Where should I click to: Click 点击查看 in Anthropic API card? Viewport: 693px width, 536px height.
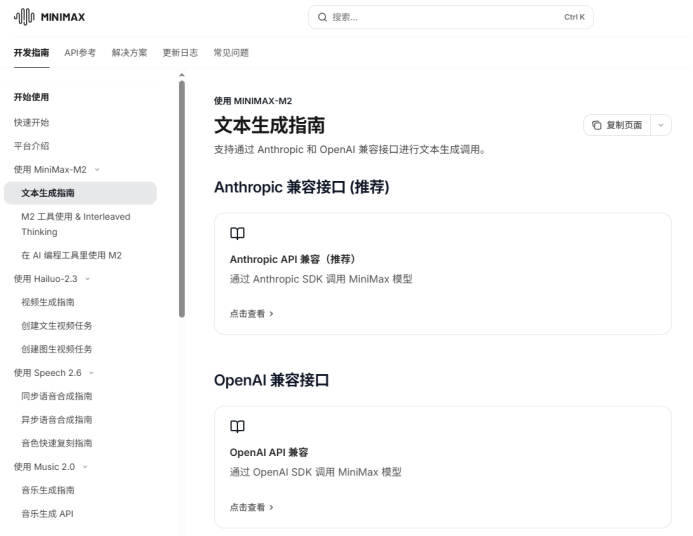click(x=251, y=314)
